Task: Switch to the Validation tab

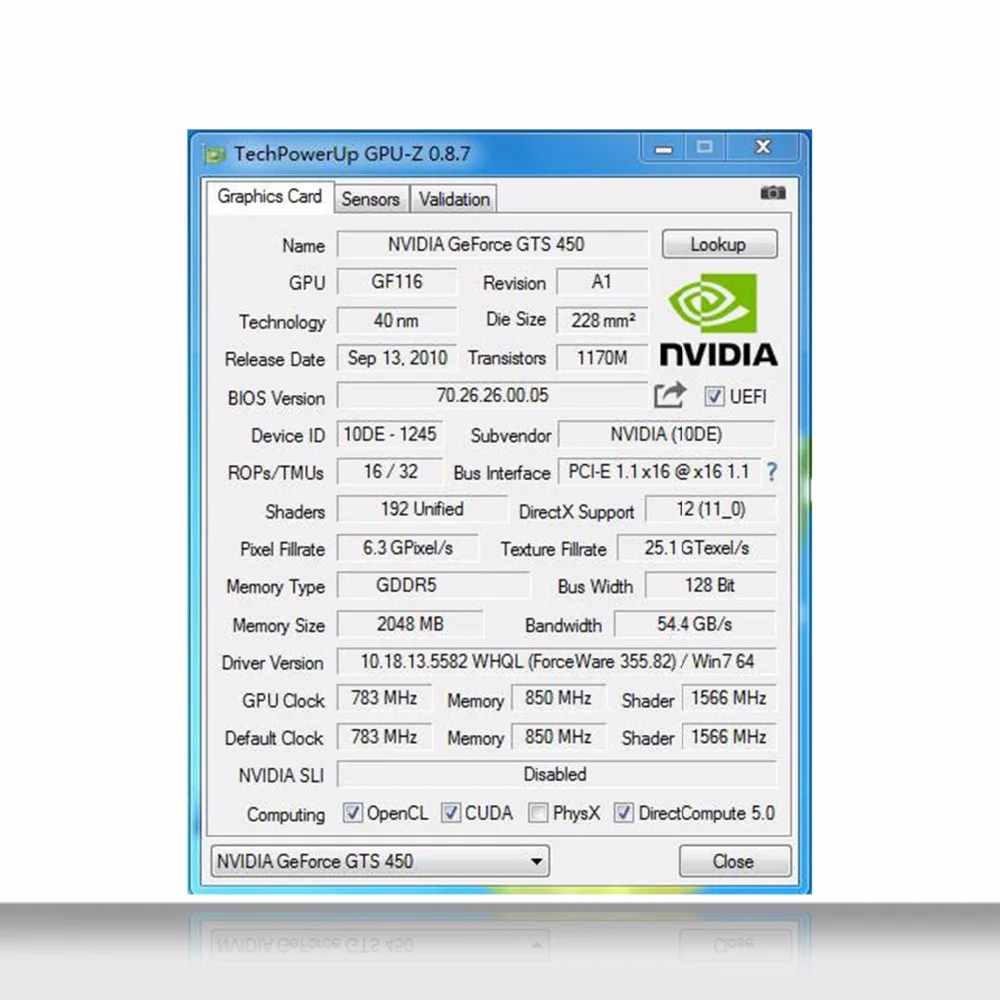Action: pos(454,199)
